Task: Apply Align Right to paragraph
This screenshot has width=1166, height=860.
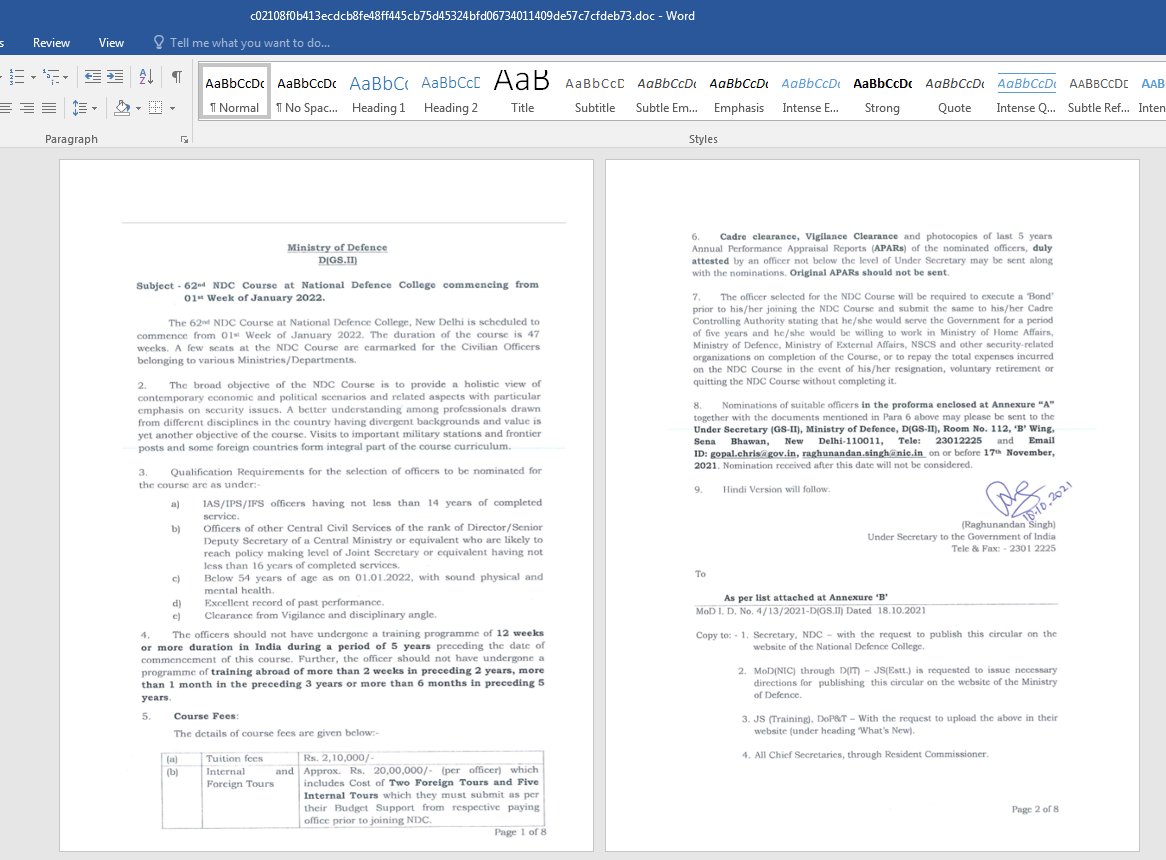Action: [x=27, y=109]
